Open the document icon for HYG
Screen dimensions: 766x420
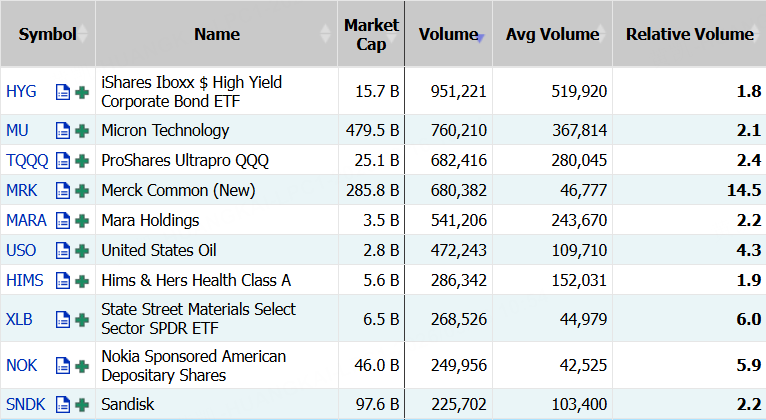(63, 92)
